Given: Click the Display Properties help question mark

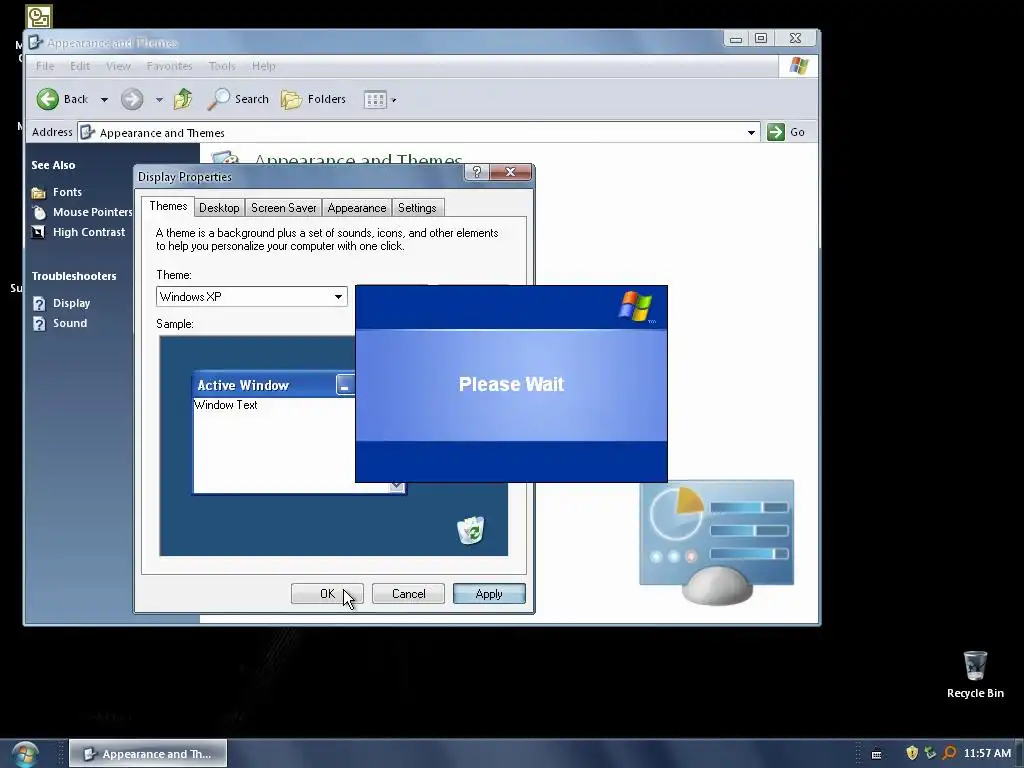Looking at the screenshot, I should (x=476, y=172).
